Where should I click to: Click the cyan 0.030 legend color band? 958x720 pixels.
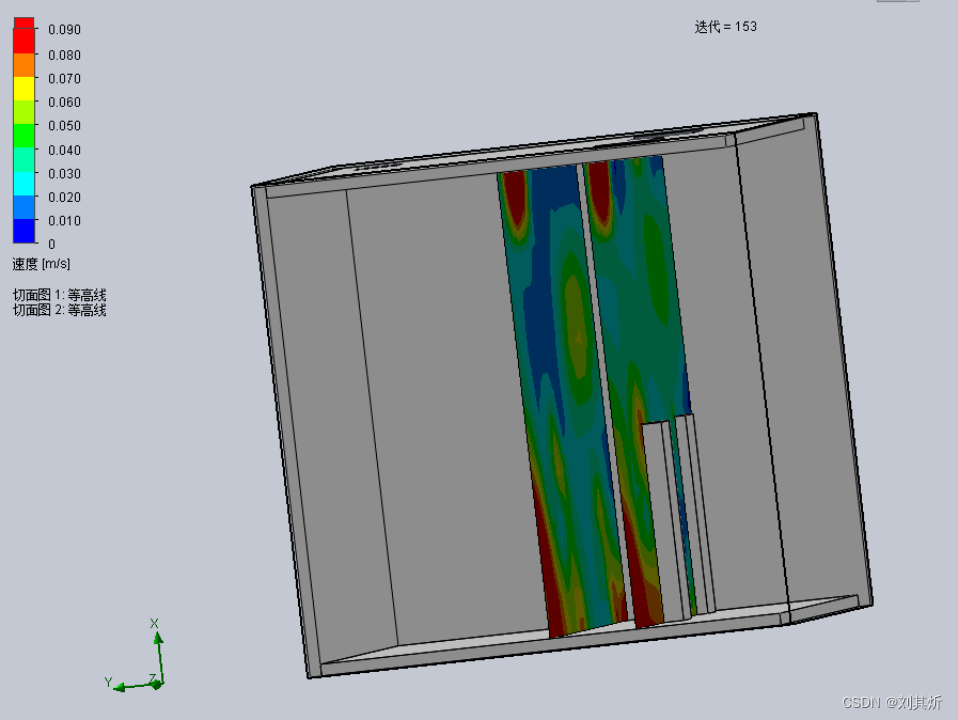click(24, 183)
